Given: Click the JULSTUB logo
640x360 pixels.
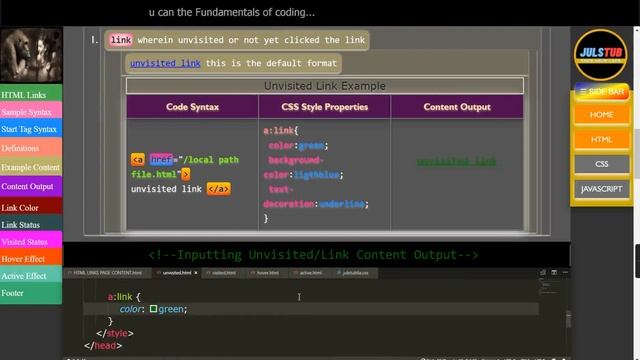Looking at the screenshot, I should tap(600, 54).
